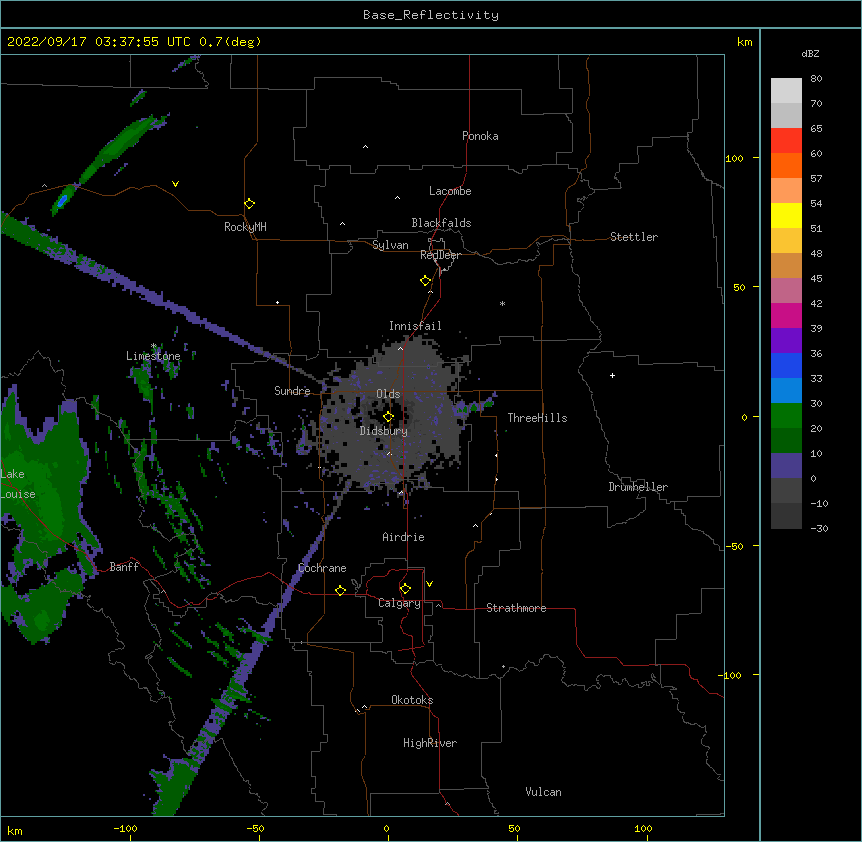Image resolution: width=862 pixels, height=842 pixels.
Task: Click the yellow V symbol east of Calgary
Action: (x=429, y=584)
